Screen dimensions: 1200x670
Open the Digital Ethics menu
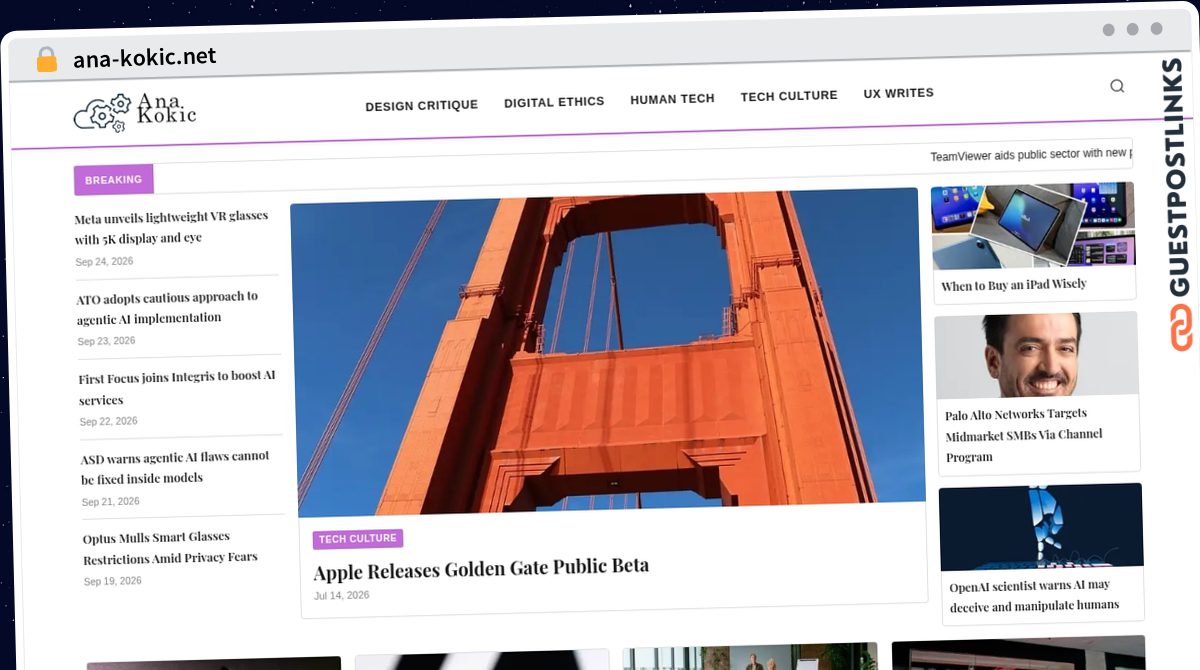[x=554, y=102]
